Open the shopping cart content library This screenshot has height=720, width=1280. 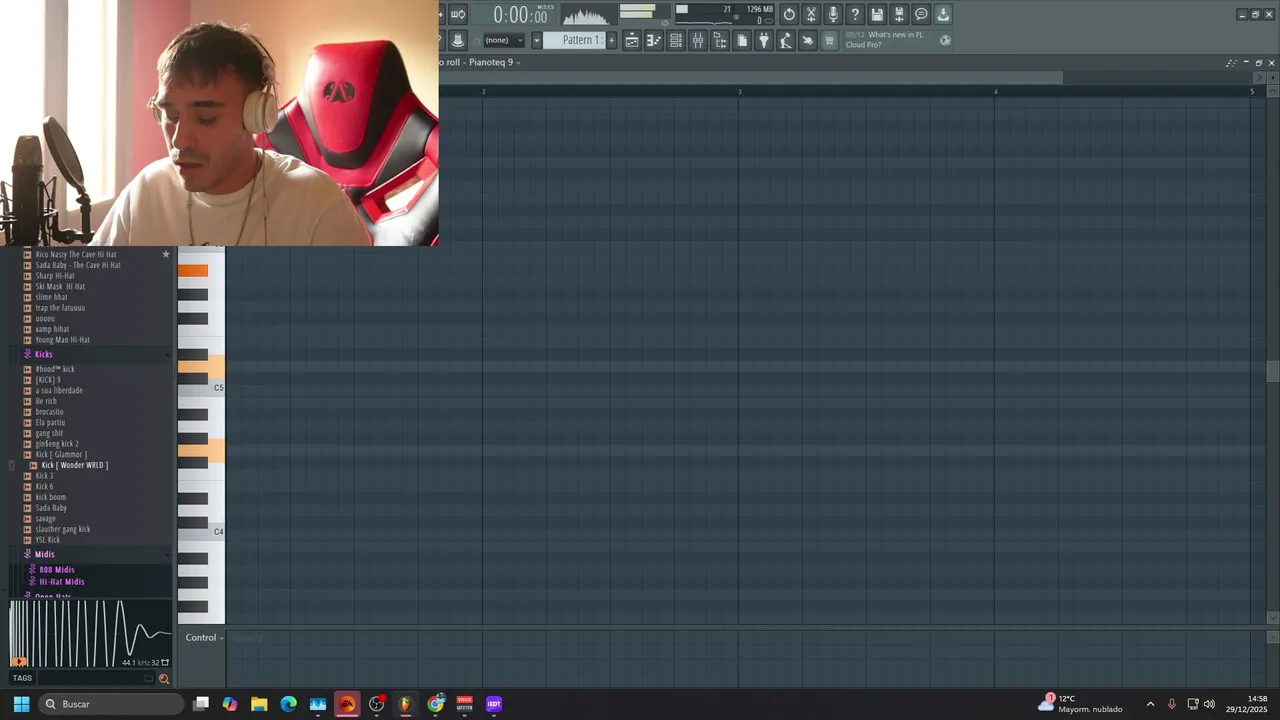829,40
